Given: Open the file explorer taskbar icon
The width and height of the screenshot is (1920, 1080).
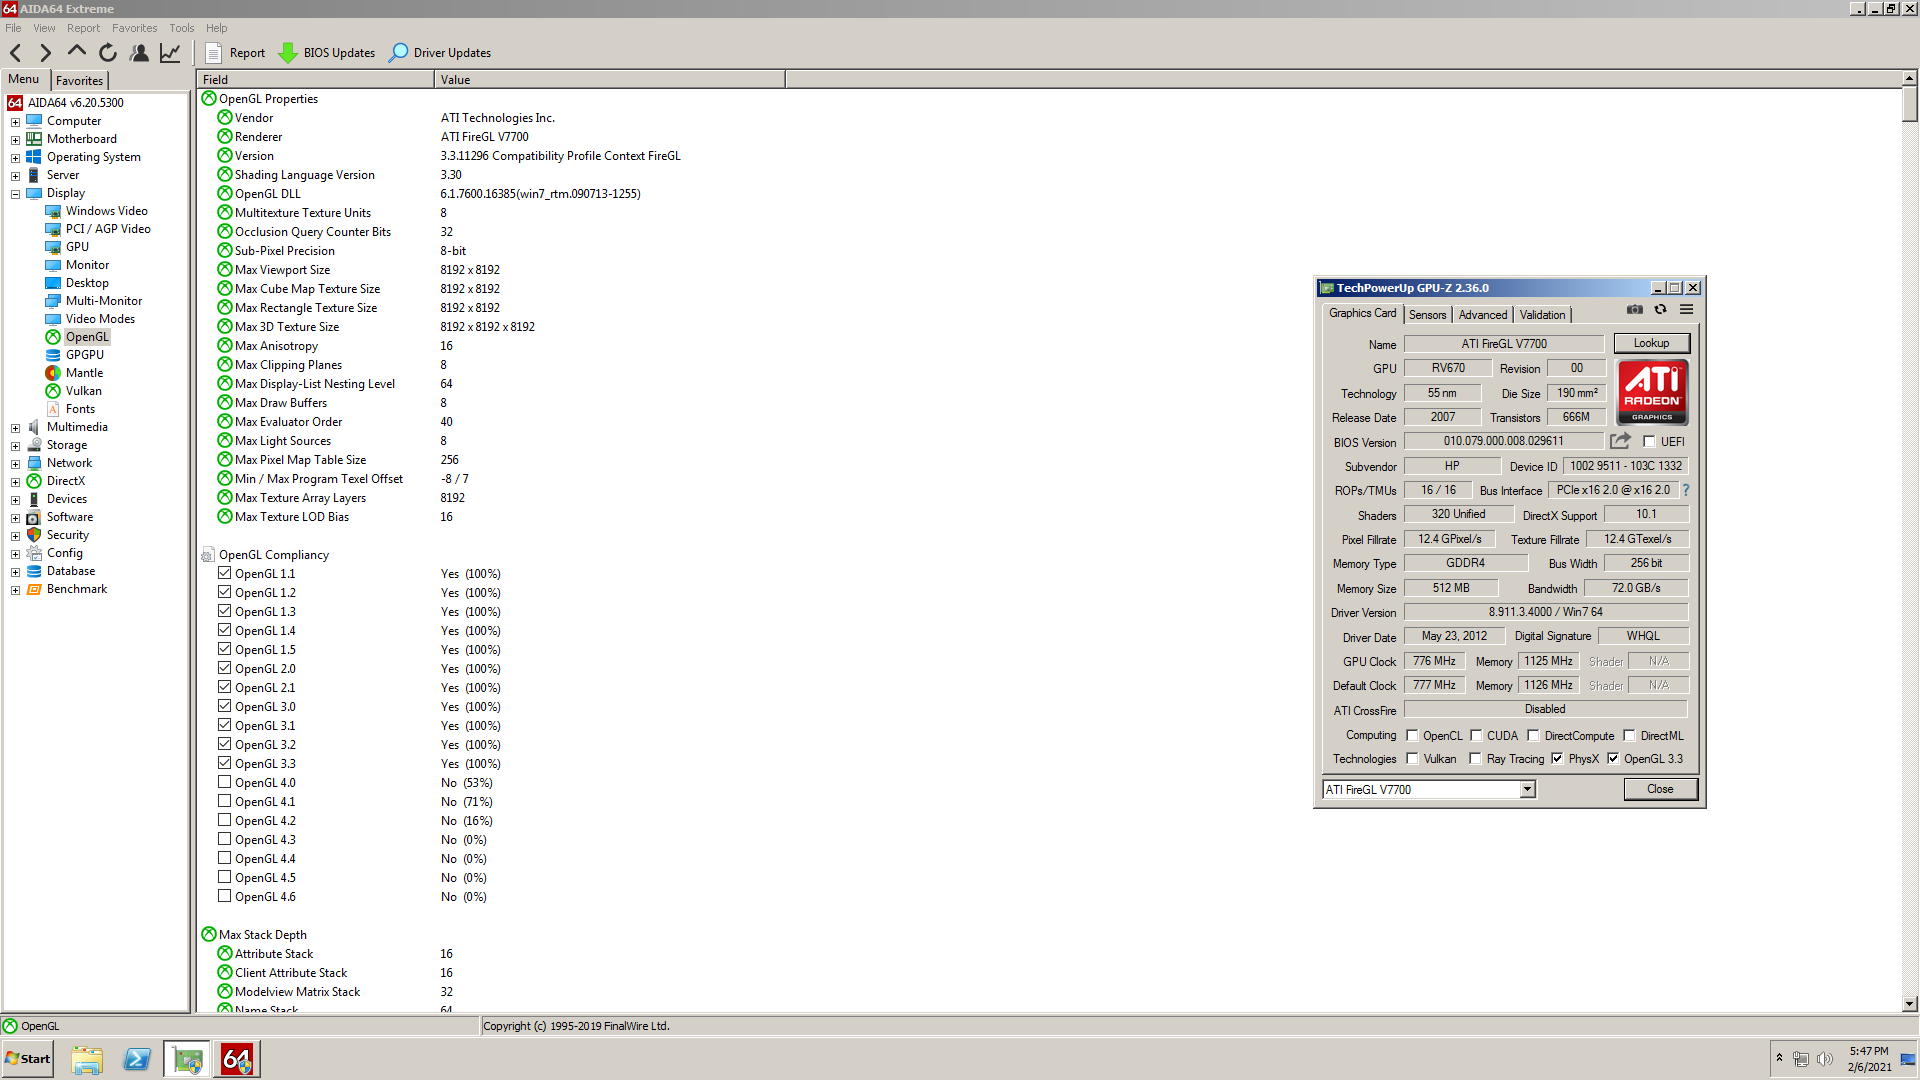Looking at the screenshot, I should click(x=87, y=1059).
